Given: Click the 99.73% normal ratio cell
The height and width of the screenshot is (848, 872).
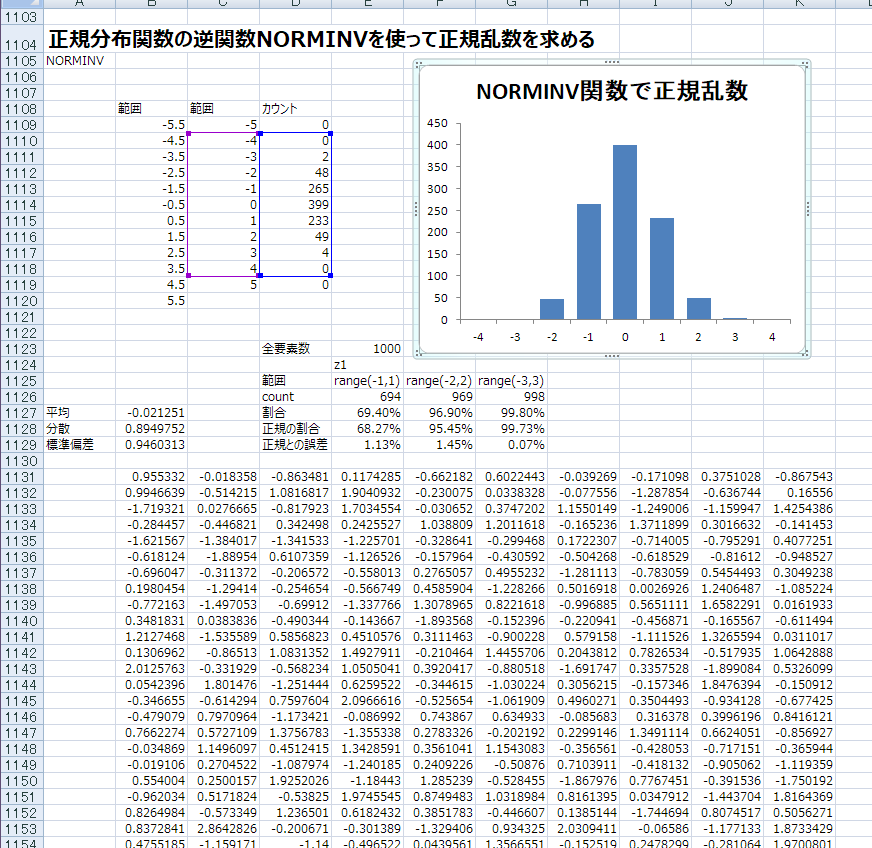Looking at the screenshot, I should [x=512, y=429].
